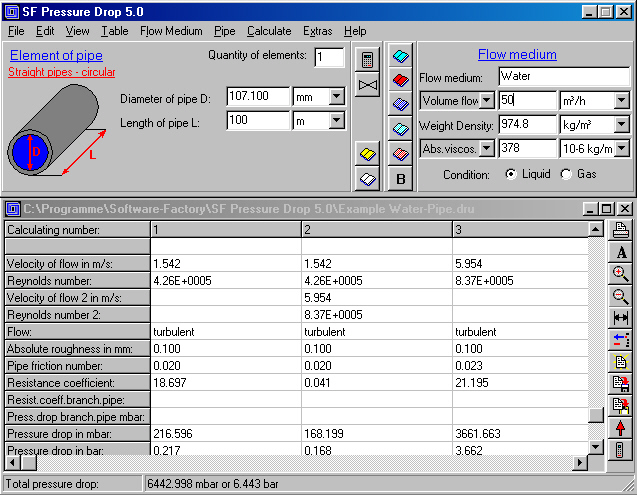Click the new document sparkle icon
The width and height of the screenshot is (637, 495).
coord(620,362)
